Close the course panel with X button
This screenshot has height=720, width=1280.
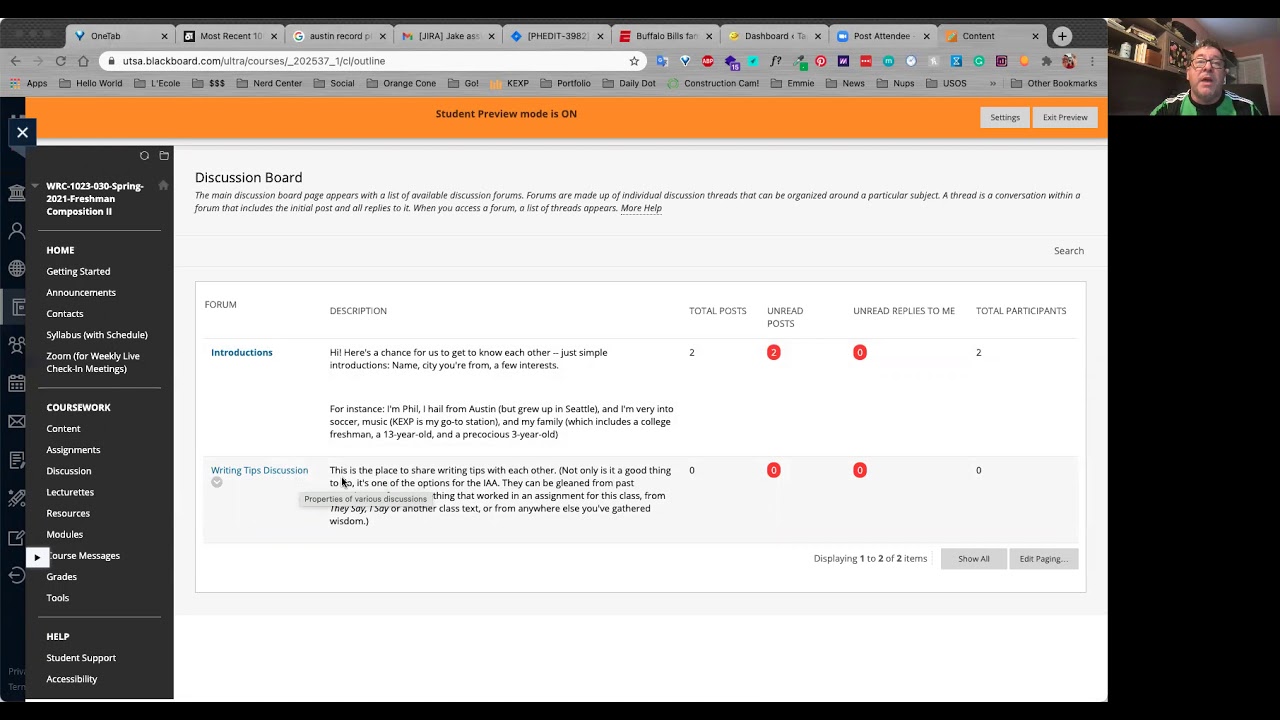click(22, 132)
